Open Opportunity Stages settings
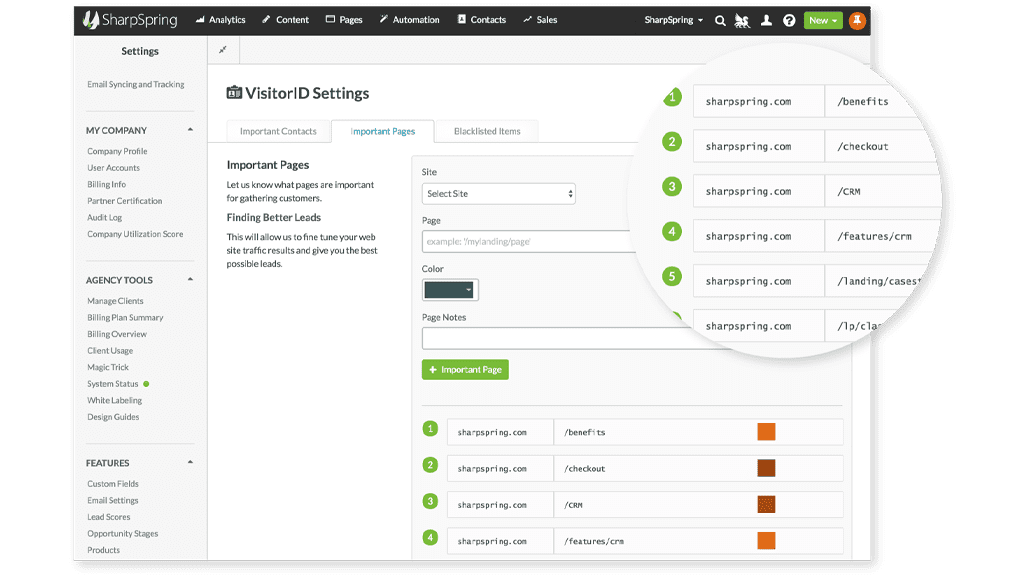The image size is (1024, 576). [123, 534]
